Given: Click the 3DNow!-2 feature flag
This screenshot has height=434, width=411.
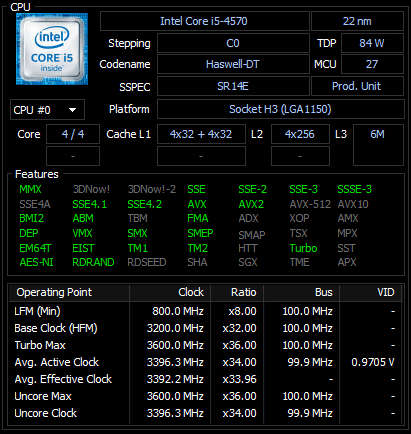Looking at the screenshot, I should click(152, 189).
